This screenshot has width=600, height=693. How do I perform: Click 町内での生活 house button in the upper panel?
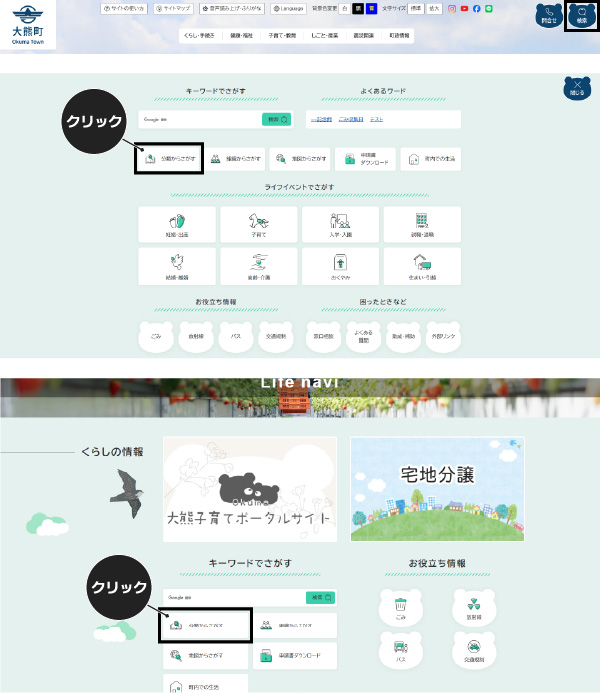(x=431, y=159)
